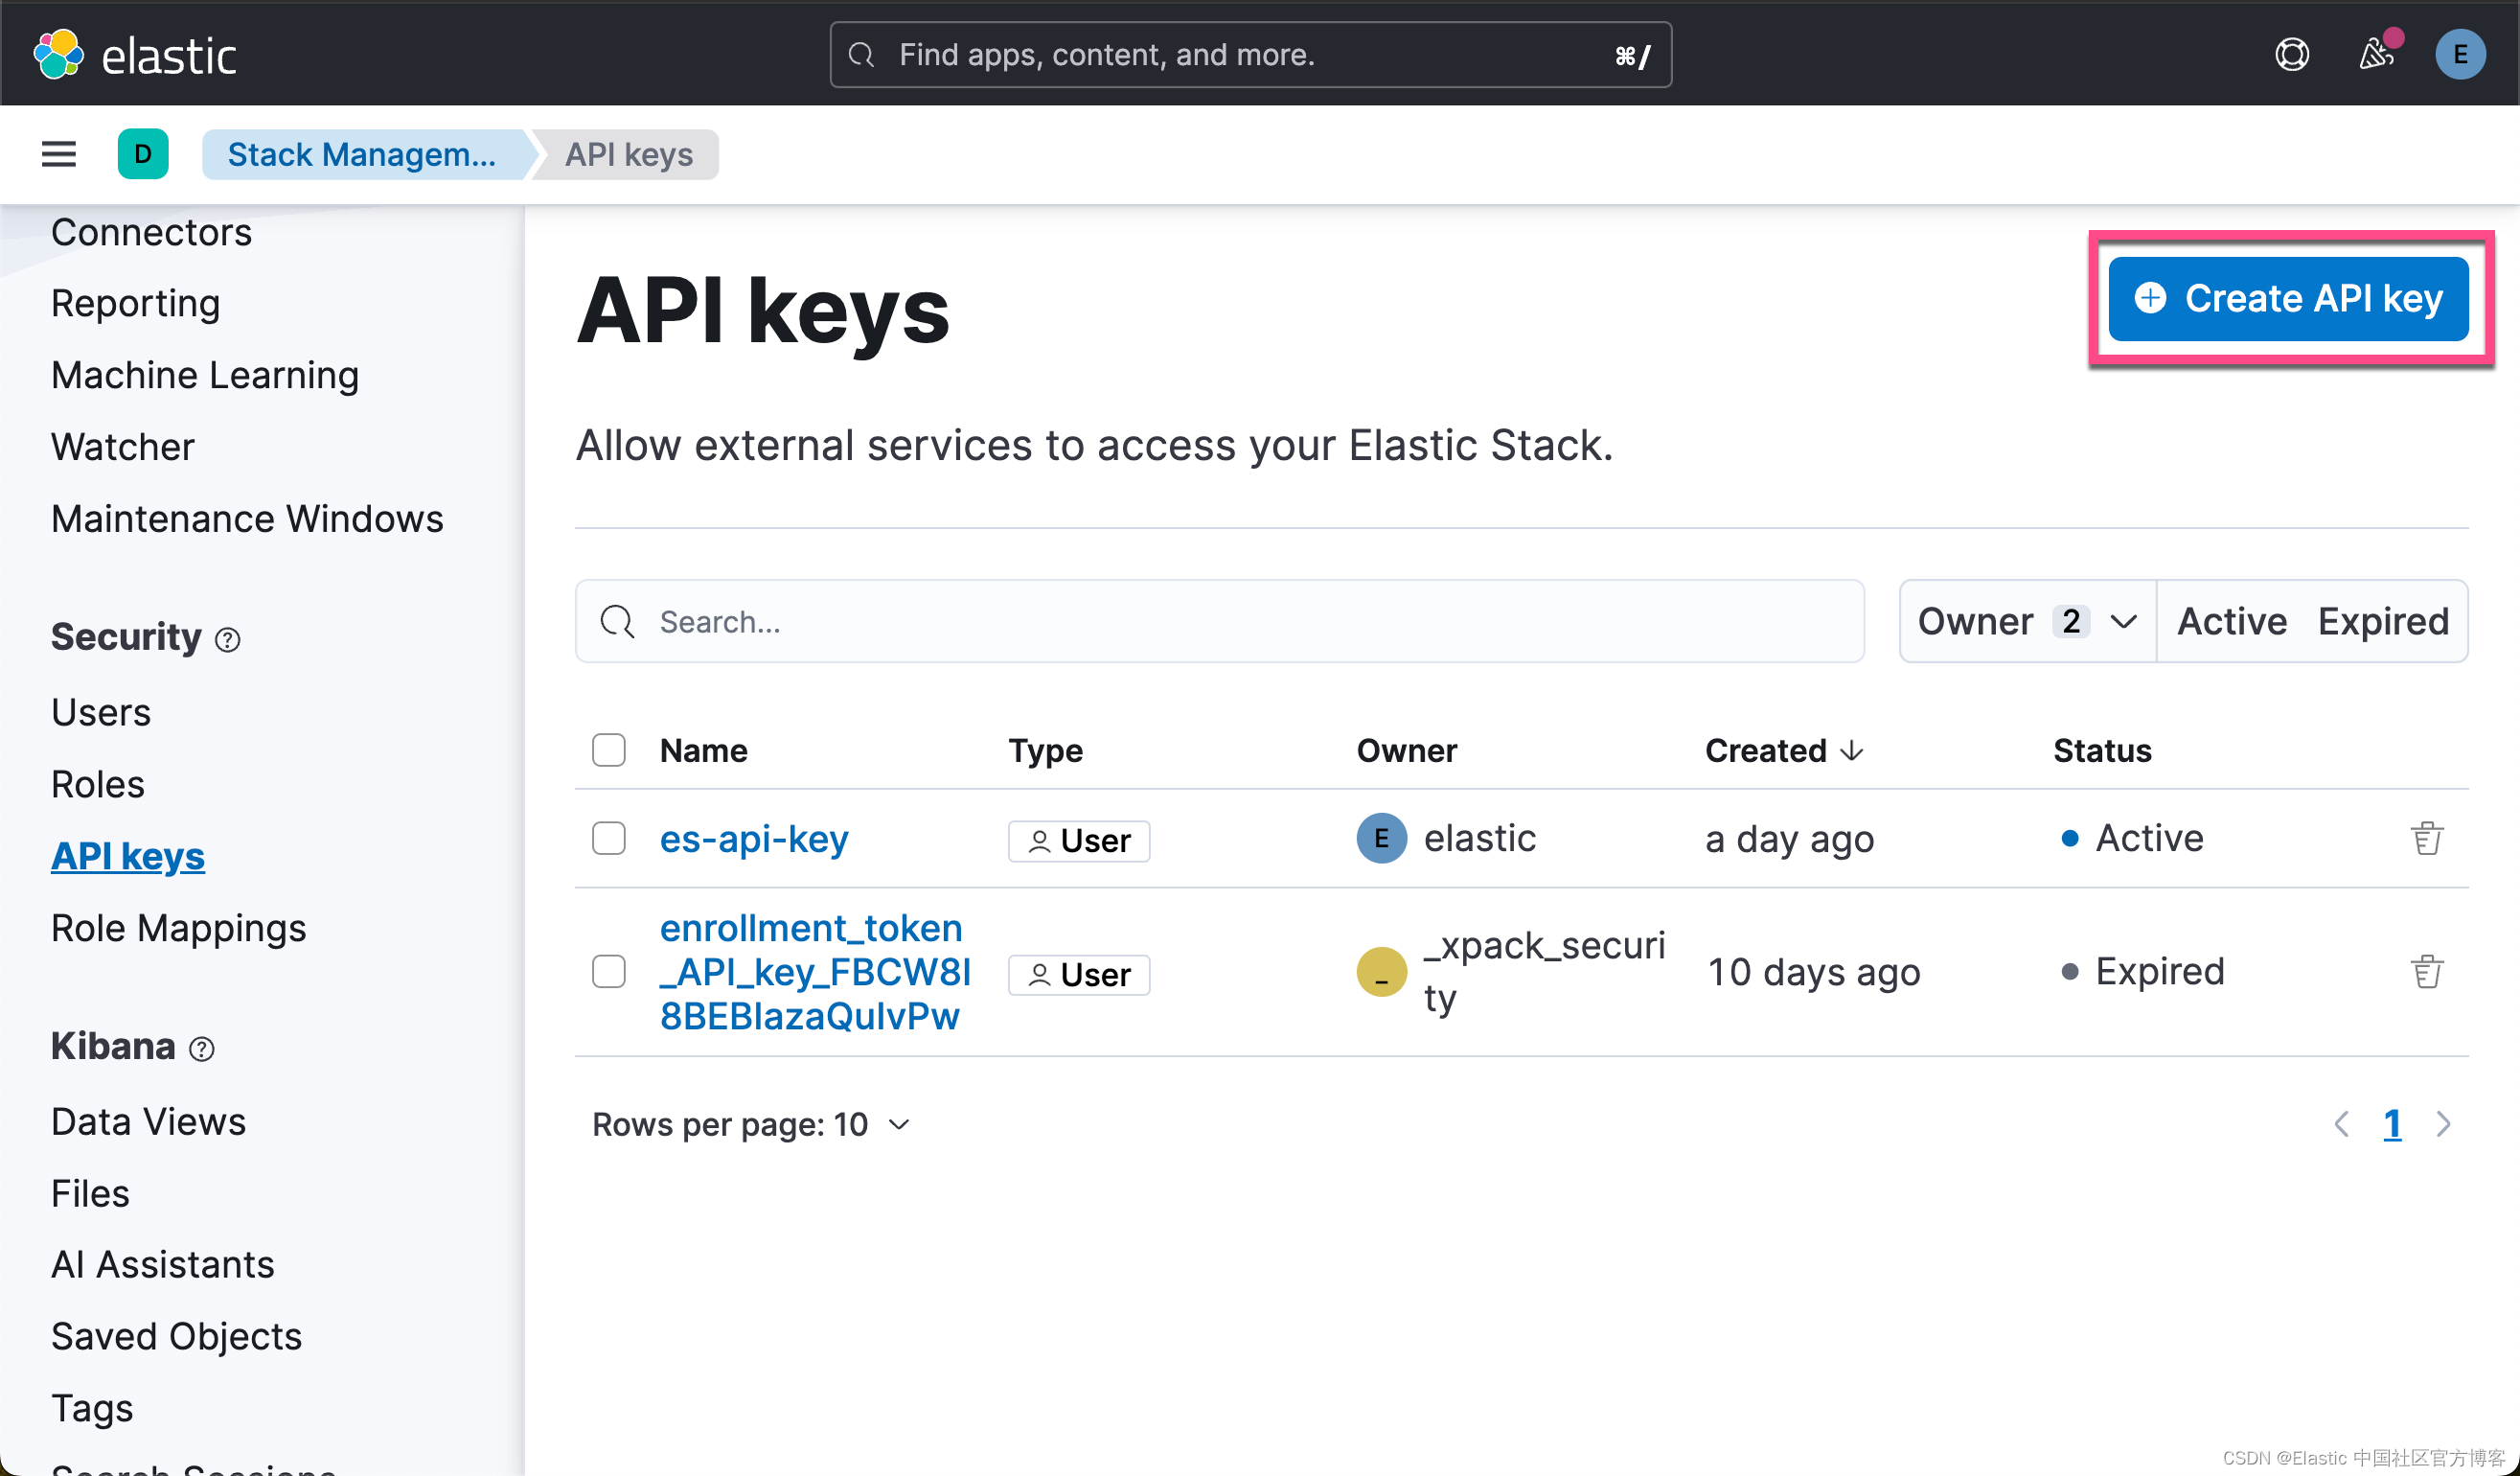Click the Elastic logo icon
The height and width of the screenshot is (1476, 2520).
(58, 54)
